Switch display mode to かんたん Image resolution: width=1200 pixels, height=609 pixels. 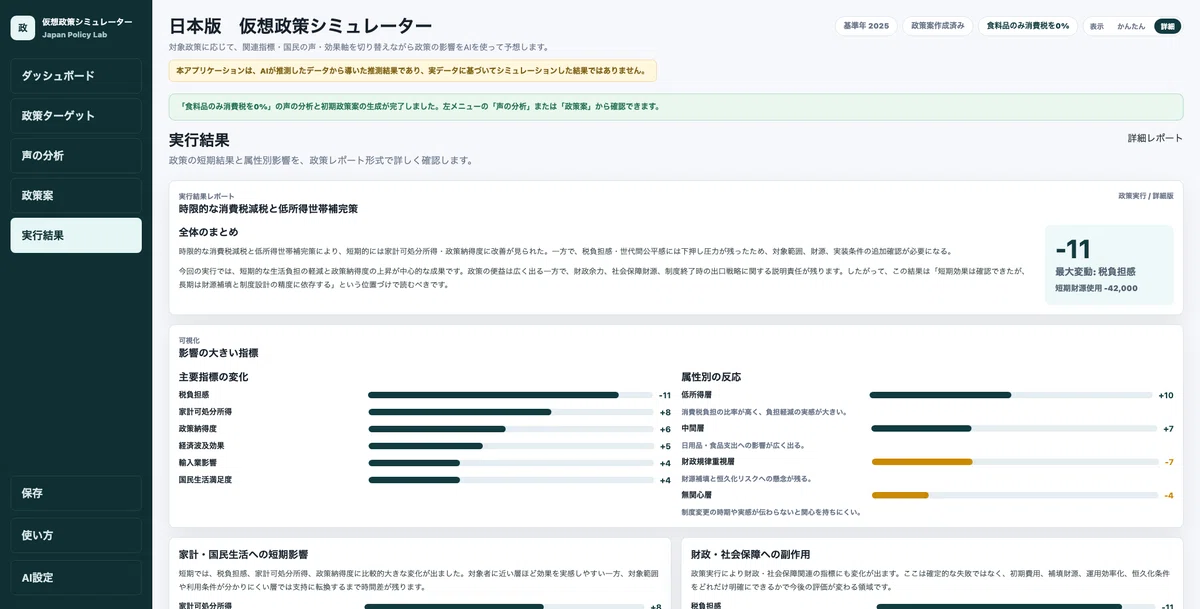pyautogui.click(x=1131, y=26)
